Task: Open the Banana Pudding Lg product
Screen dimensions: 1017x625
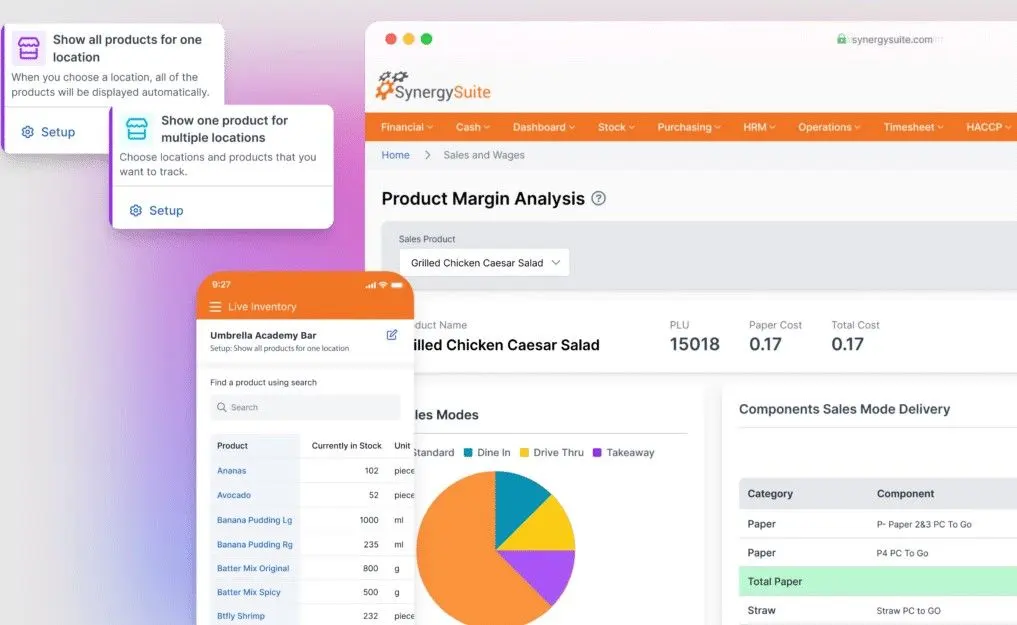Action: [254, 520]
